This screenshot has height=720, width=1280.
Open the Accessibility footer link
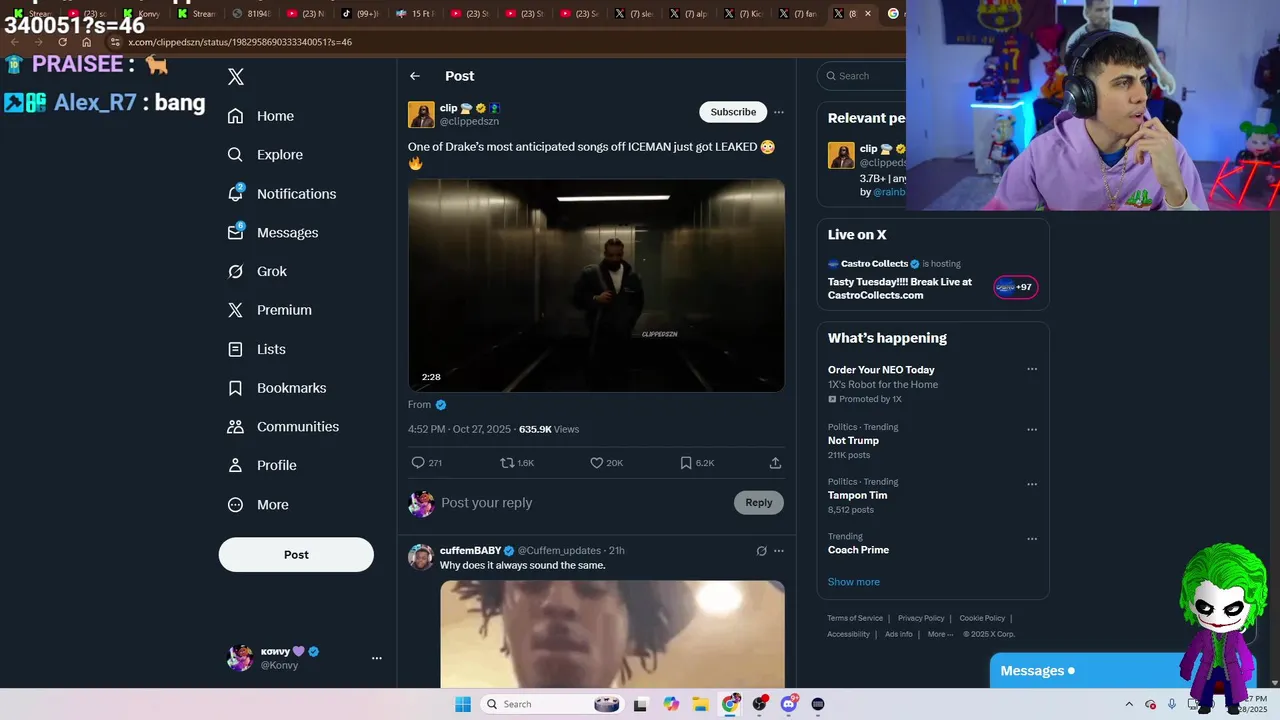(x=848, y=634)
